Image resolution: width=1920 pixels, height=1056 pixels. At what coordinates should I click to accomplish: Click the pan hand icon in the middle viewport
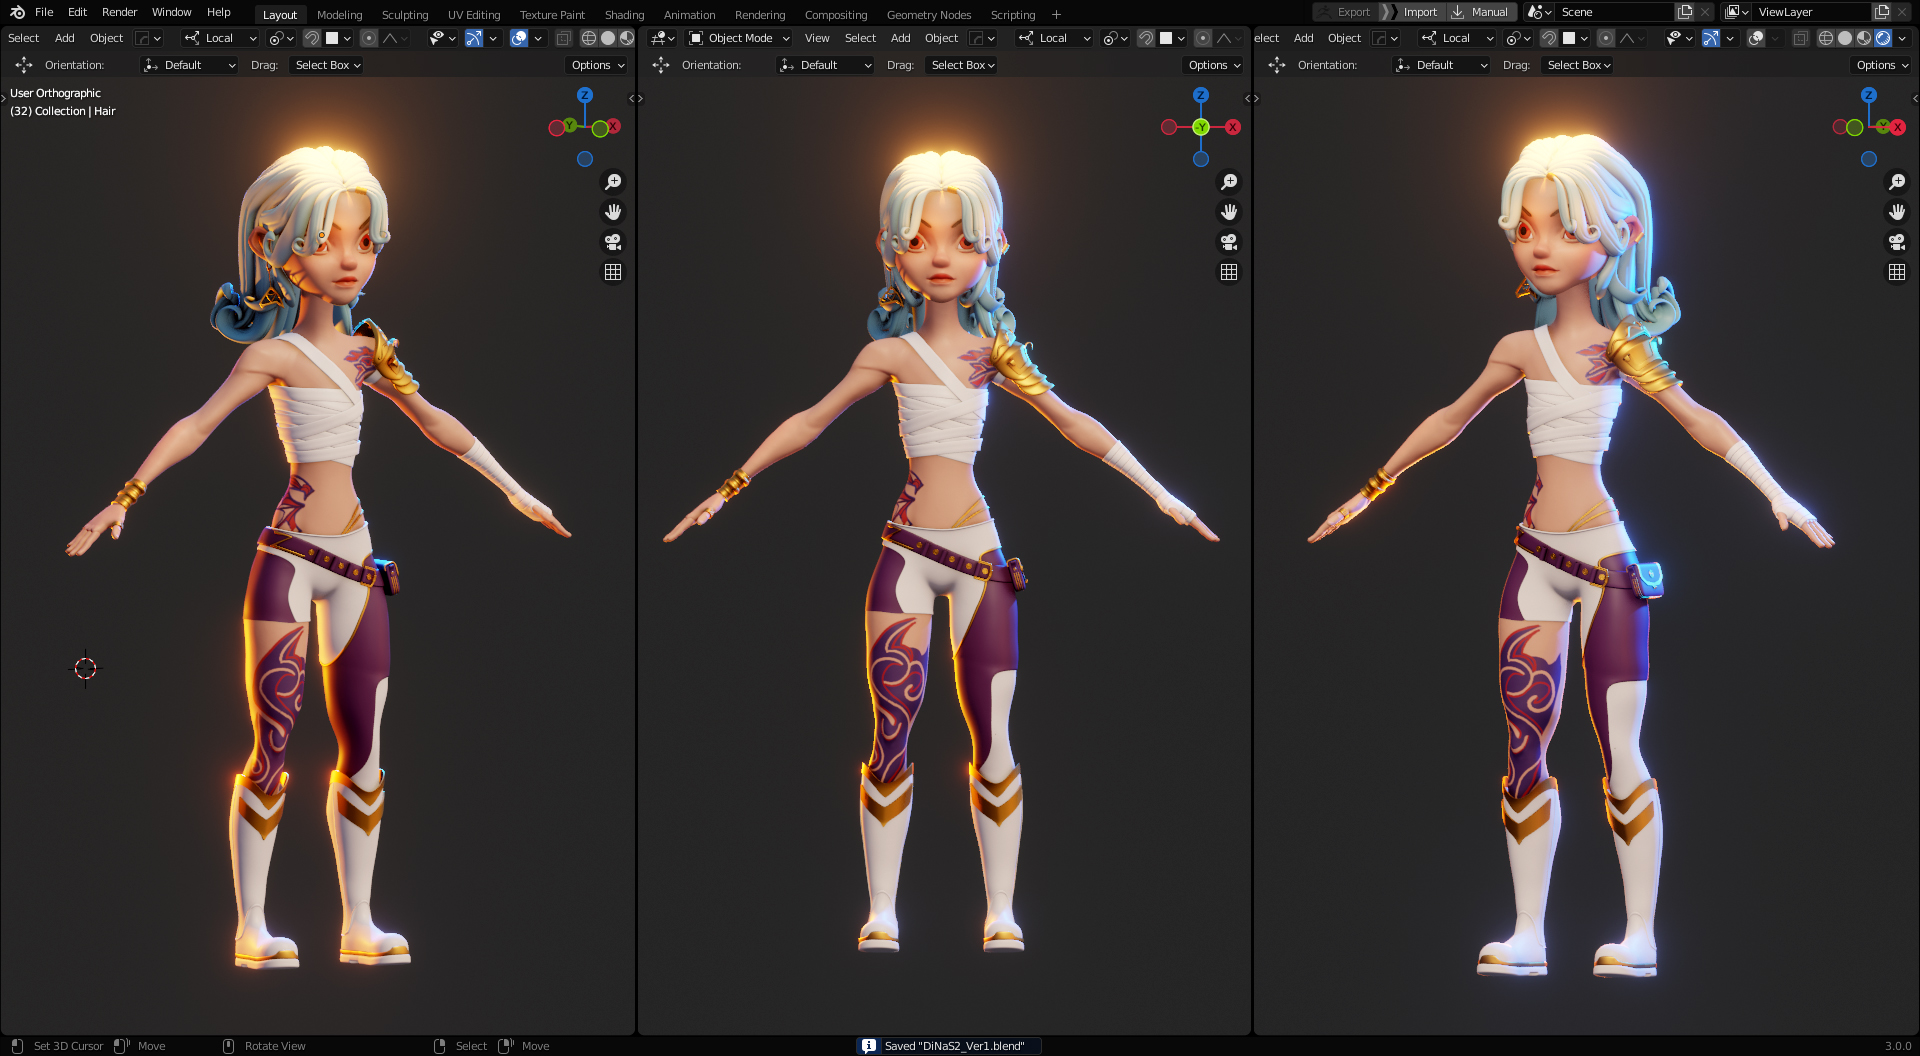pyautogui.click(x=1229, y=212)
